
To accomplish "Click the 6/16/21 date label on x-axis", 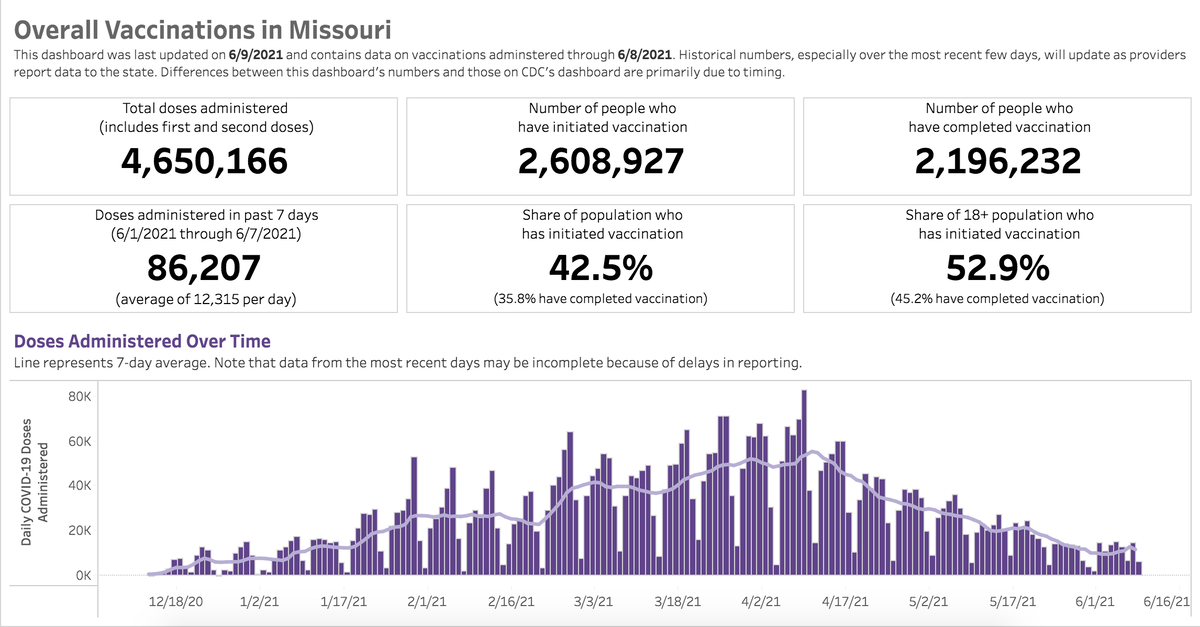I will click(1166, 602).
